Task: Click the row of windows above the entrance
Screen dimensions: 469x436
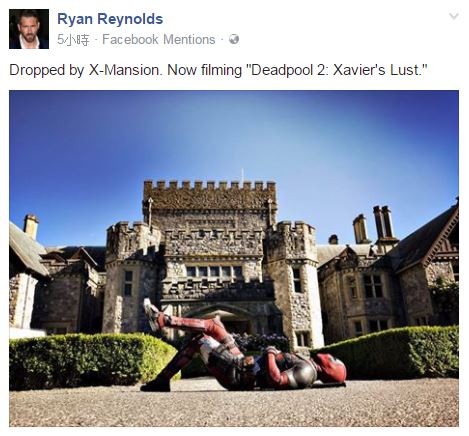Action: click(214, 271)
